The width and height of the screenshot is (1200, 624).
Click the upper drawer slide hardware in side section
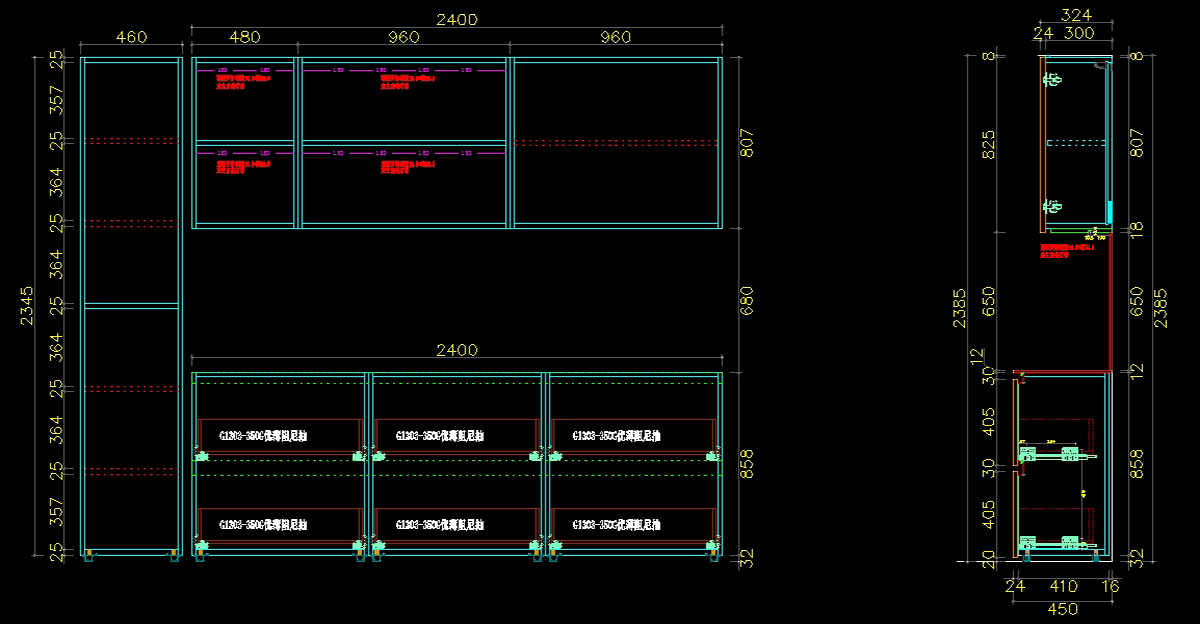click(1056, 455)
